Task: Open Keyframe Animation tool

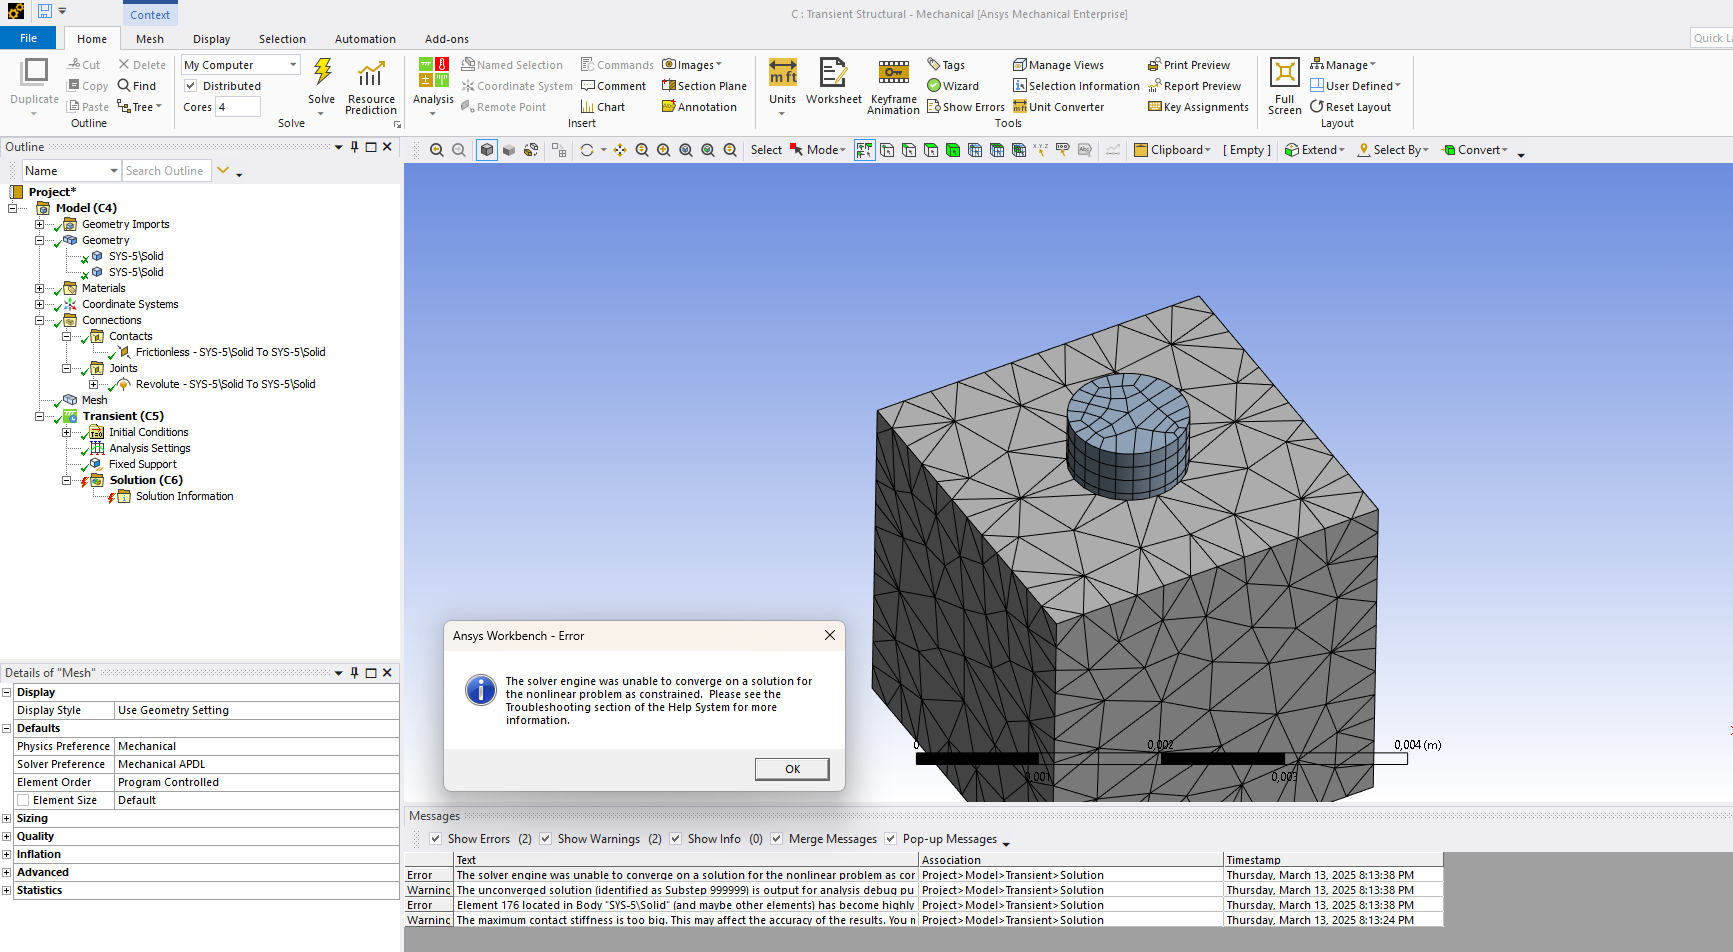Action: (893, 87)
